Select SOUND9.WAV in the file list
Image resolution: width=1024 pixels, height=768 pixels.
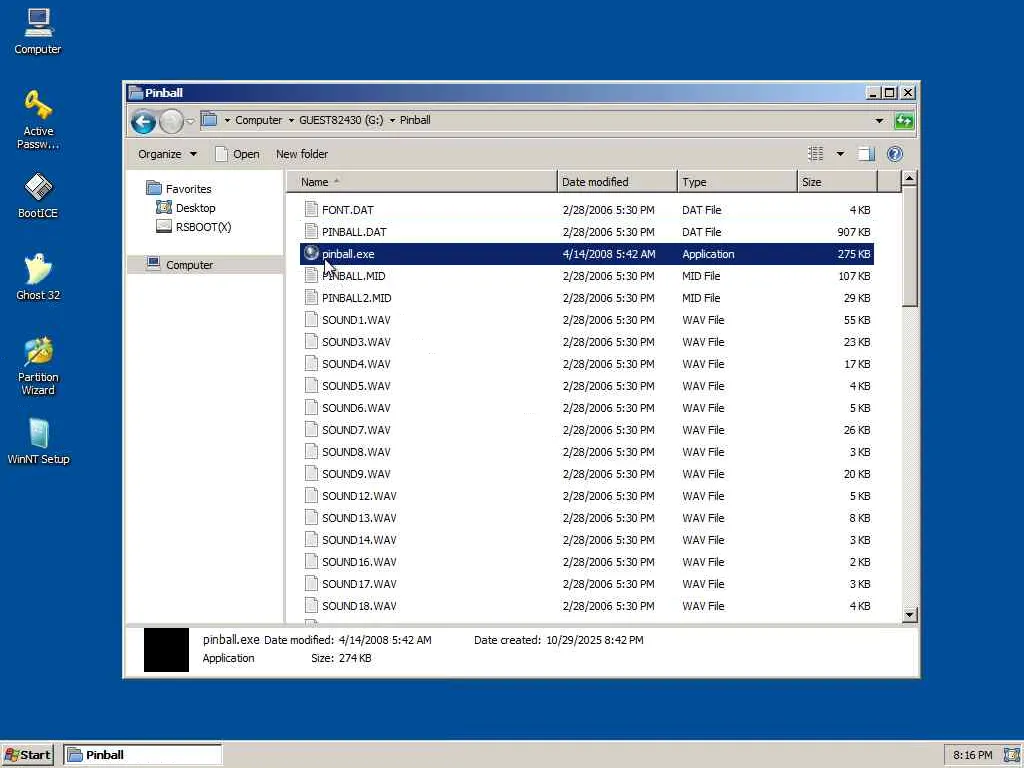[x=356, y=474]
